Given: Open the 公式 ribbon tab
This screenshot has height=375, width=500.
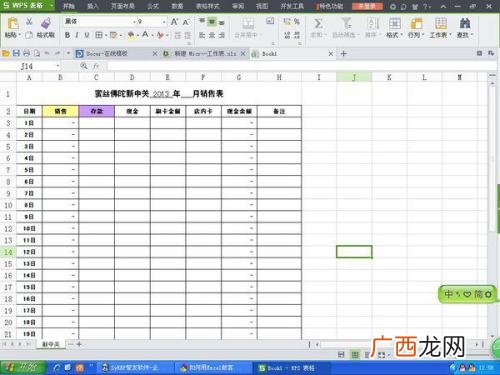Looking at the screenshot, I should pos(153,6).
